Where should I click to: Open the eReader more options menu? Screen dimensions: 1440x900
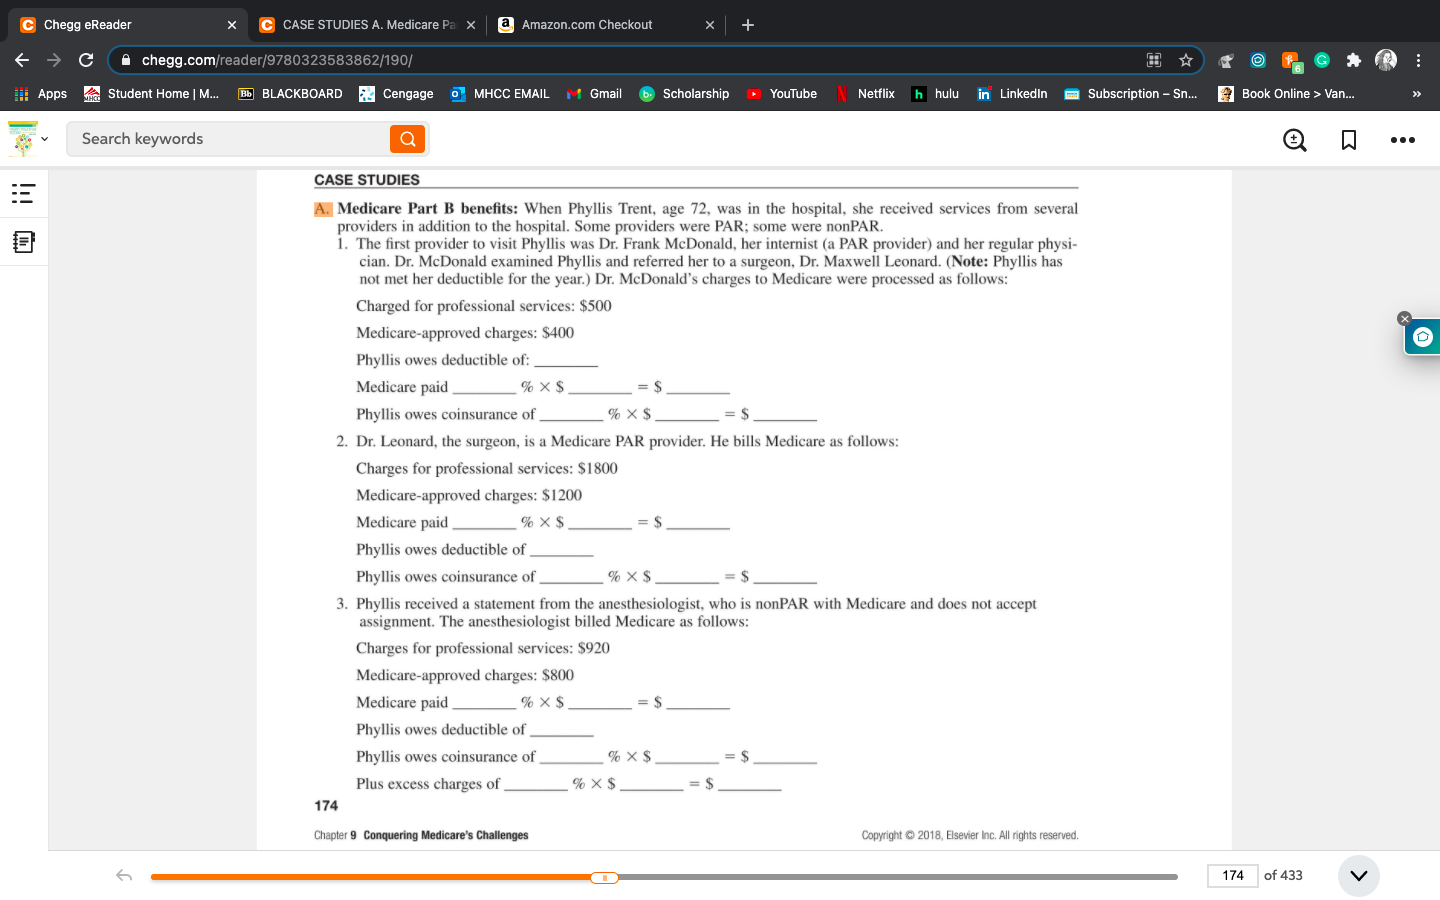[1403, 140]
